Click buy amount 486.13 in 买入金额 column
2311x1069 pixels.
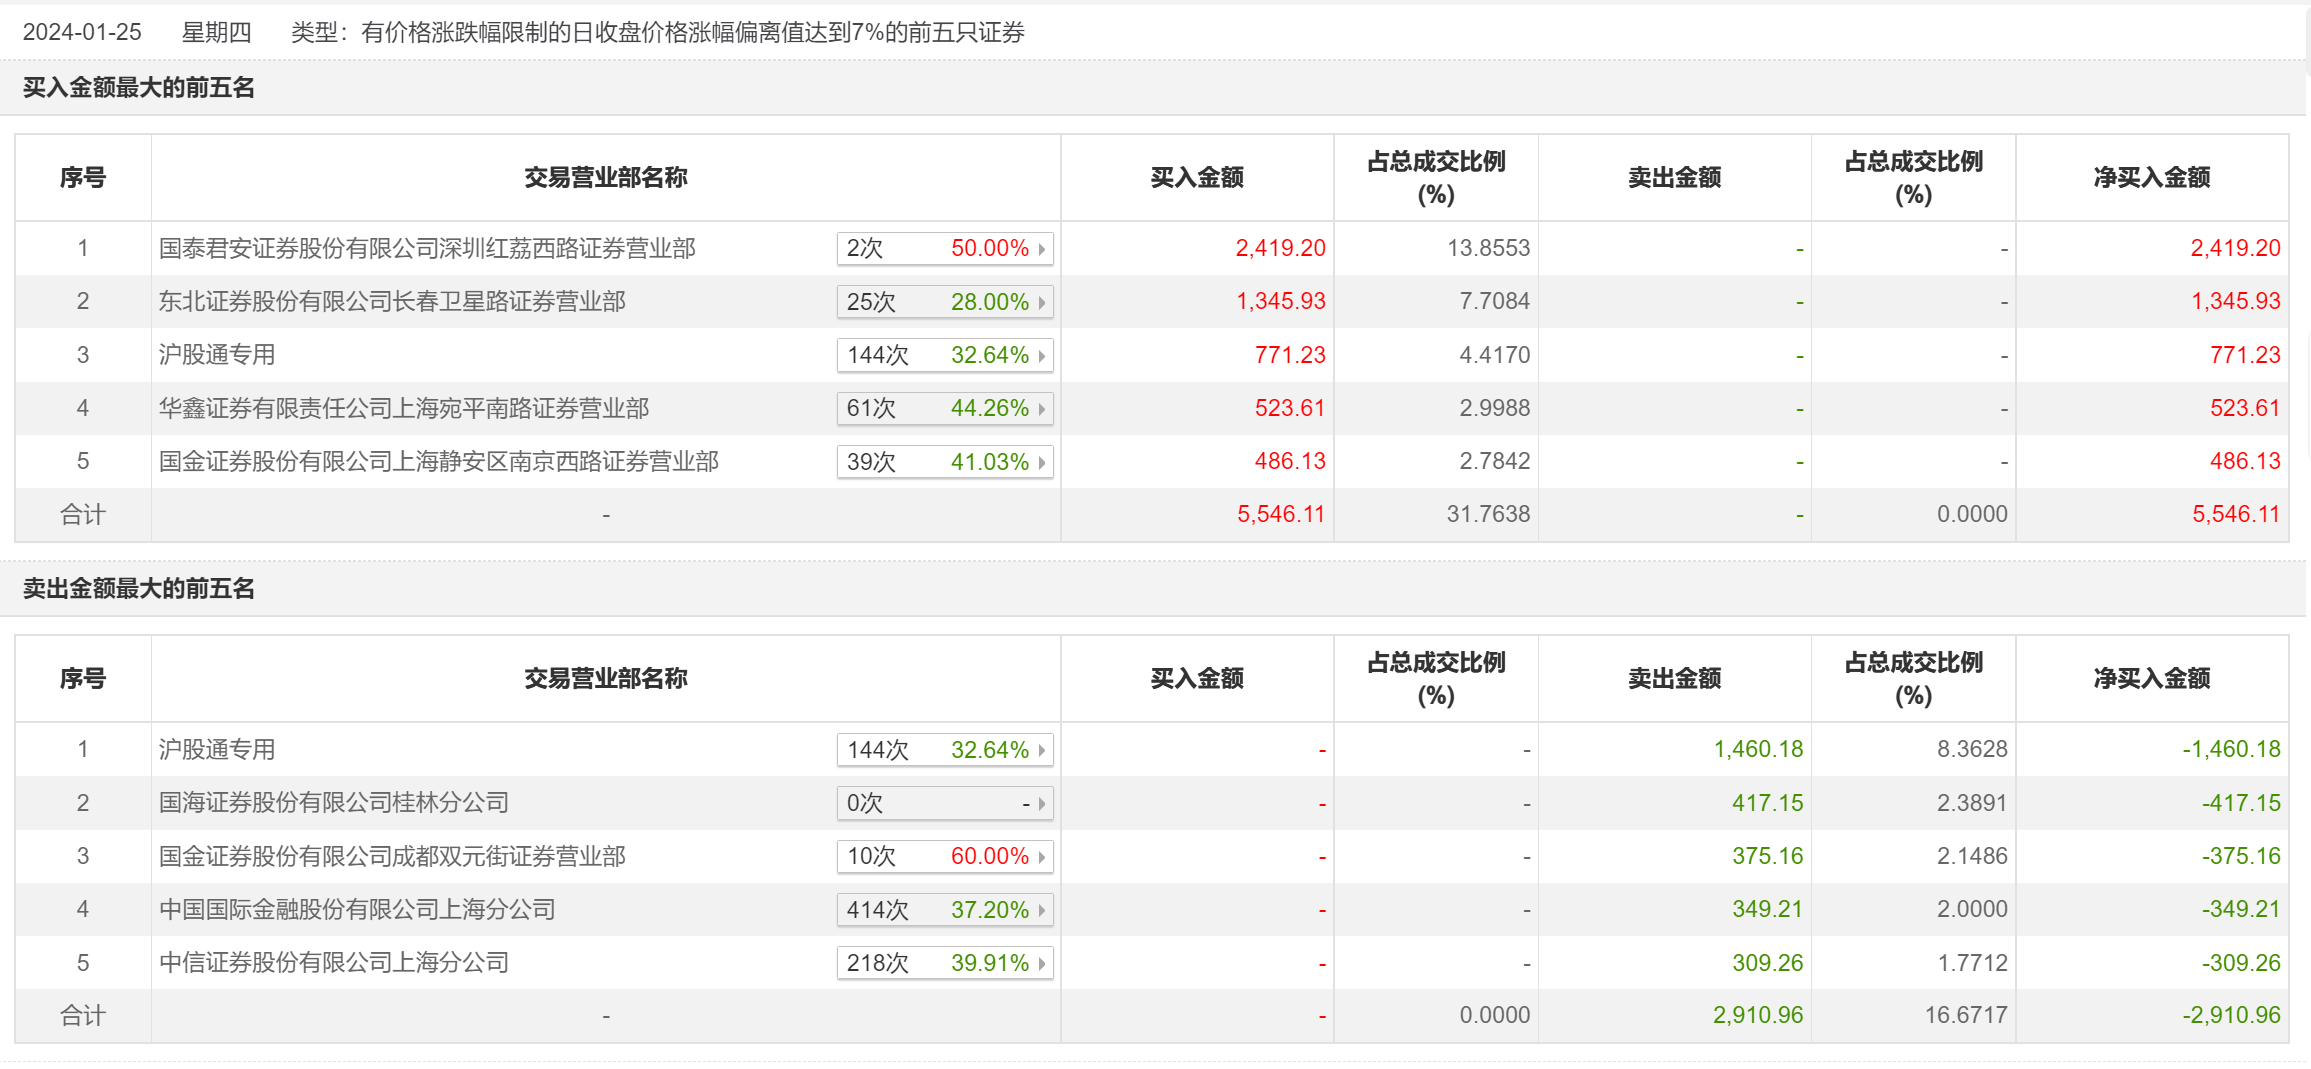(1290, 461)
